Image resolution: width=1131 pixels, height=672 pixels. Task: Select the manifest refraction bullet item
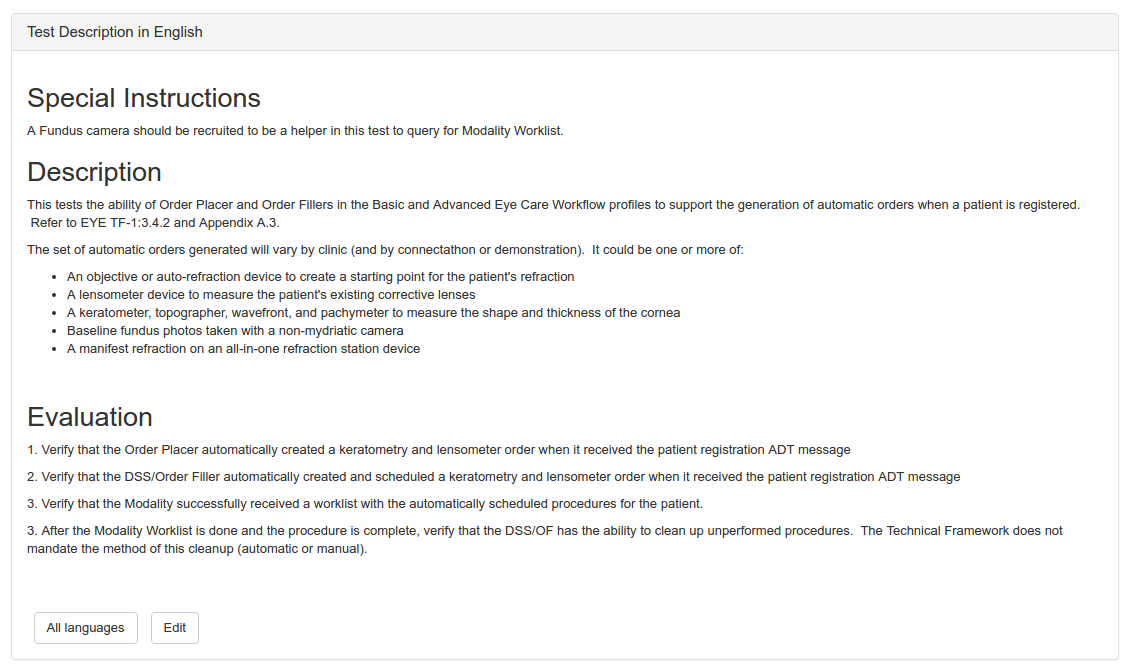(243, 349)
